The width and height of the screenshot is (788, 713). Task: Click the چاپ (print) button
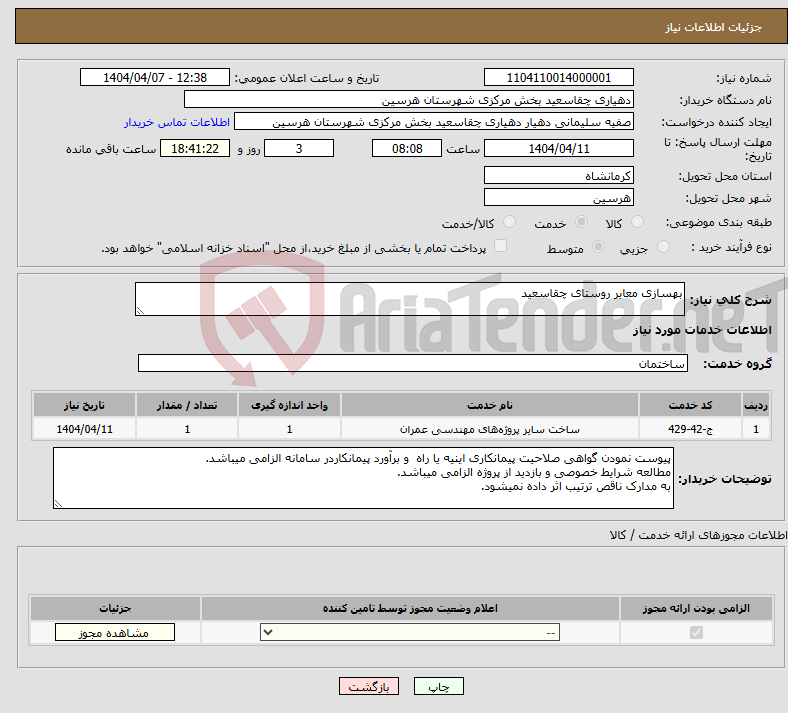pyautogui.click(x=438, y=686)
